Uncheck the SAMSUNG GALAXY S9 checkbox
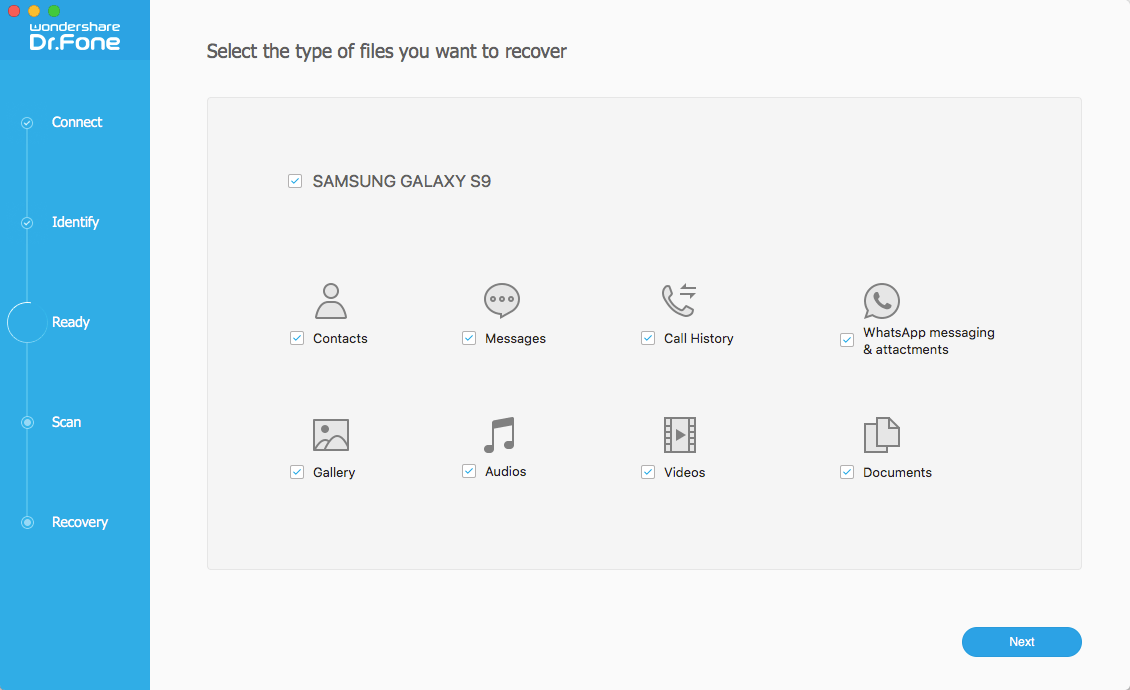 pyautogui.click(x=295, y=181)
